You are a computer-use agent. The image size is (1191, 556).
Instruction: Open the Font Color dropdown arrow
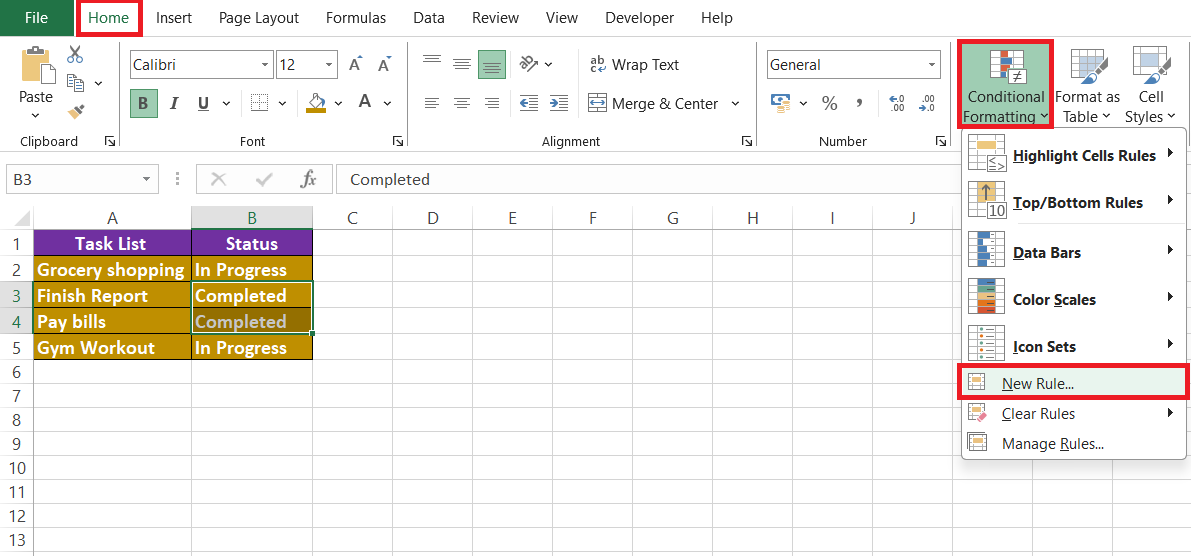[x=387, y=103]
